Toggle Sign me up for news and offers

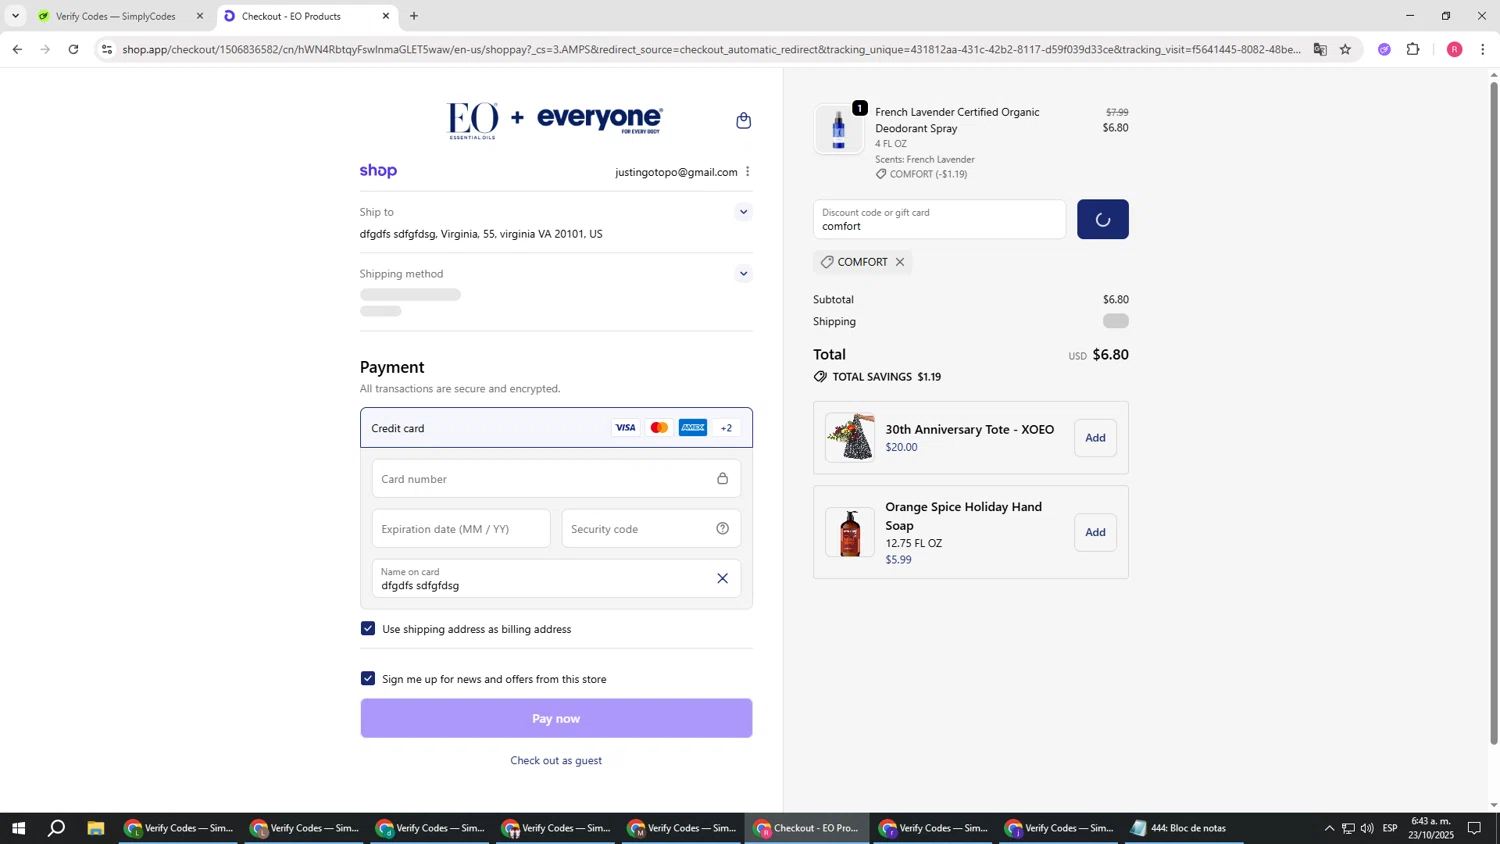pyautogui.click(x=368, y=679)
